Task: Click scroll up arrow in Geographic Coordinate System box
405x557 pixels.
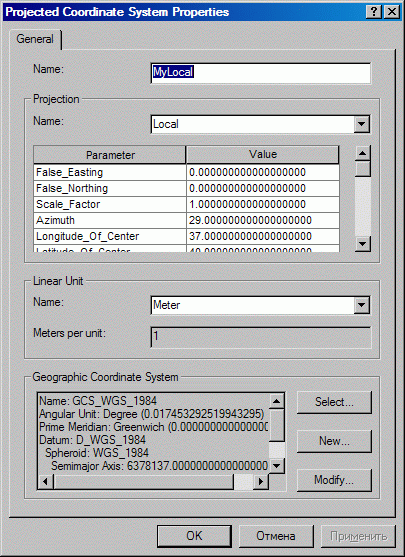Action: click(276, 401)
